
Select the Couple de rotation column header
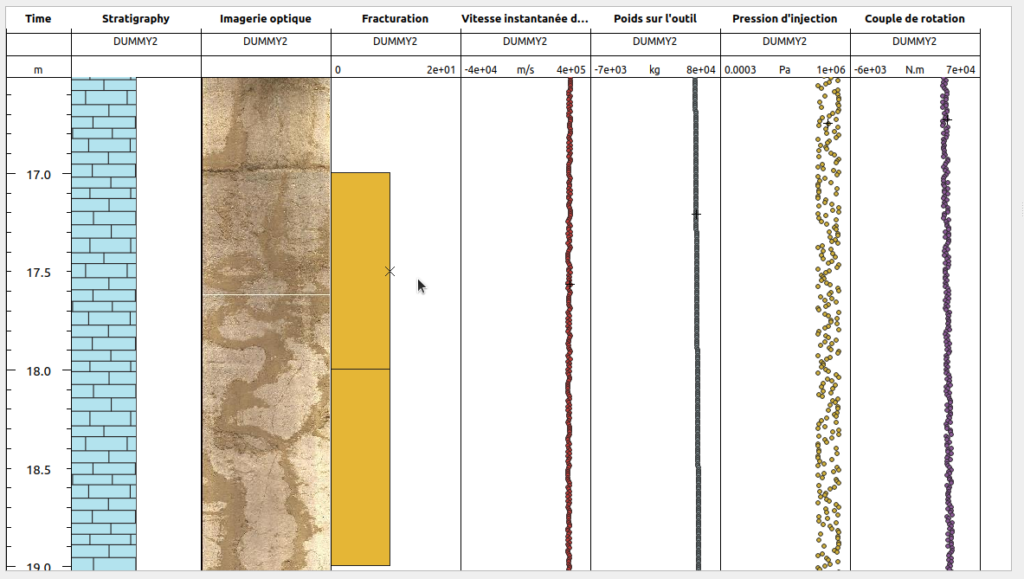tap(915, 19)
